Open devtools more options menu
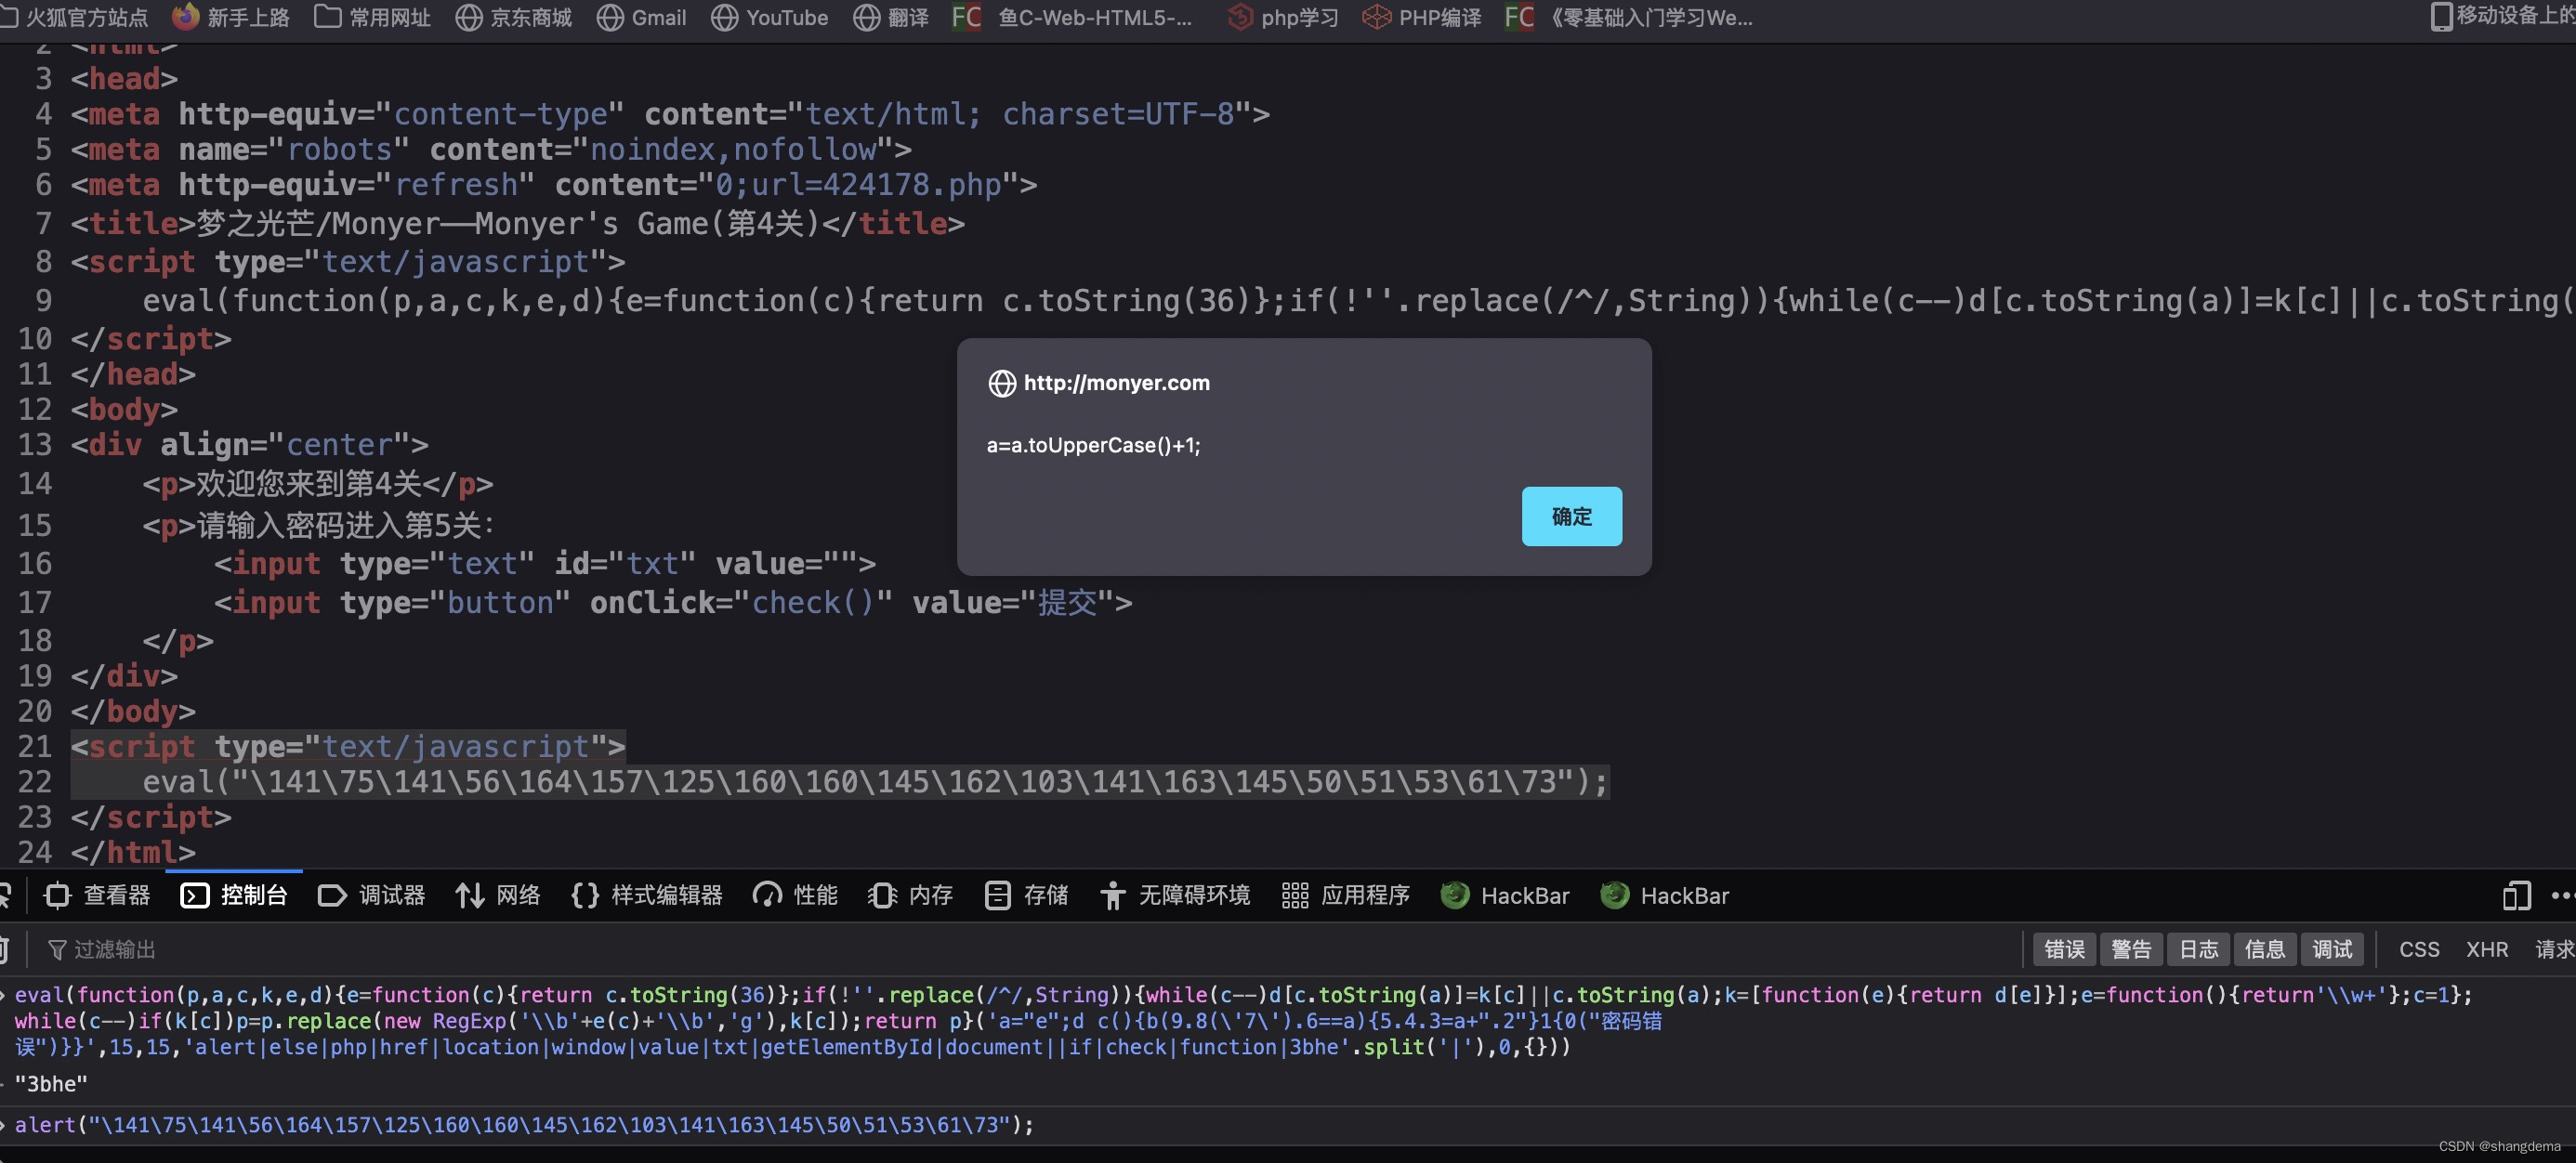The width and height of the screenshot is (2576, 1163). coord(2562,895)
